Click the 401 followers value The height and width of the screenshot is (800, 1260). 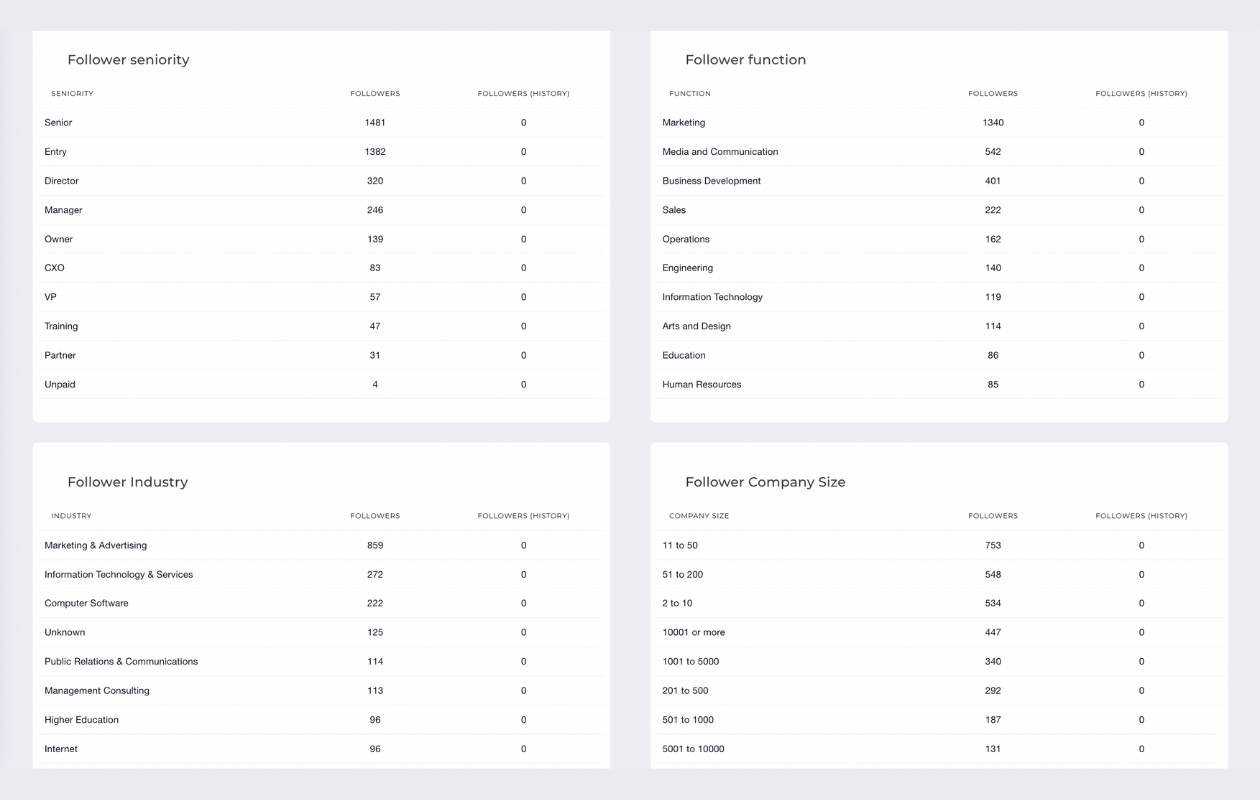tap(993, 181)
